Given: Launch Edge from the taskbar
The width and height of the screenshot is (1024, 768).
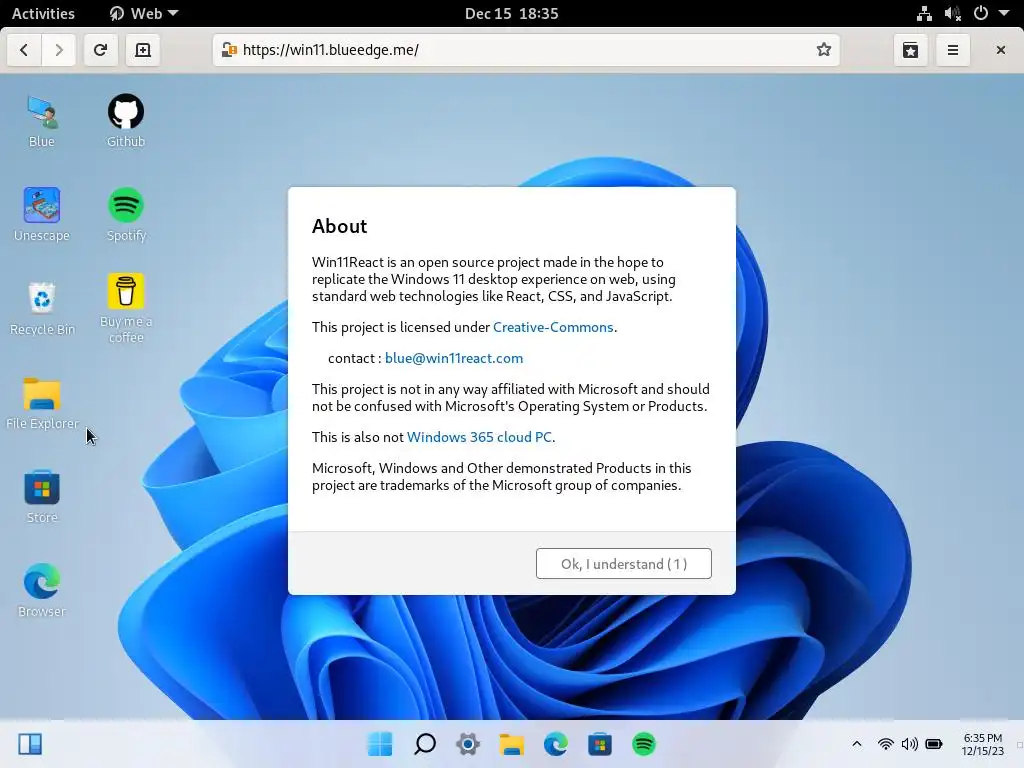Looking at the screenshot, I should 556,744.
